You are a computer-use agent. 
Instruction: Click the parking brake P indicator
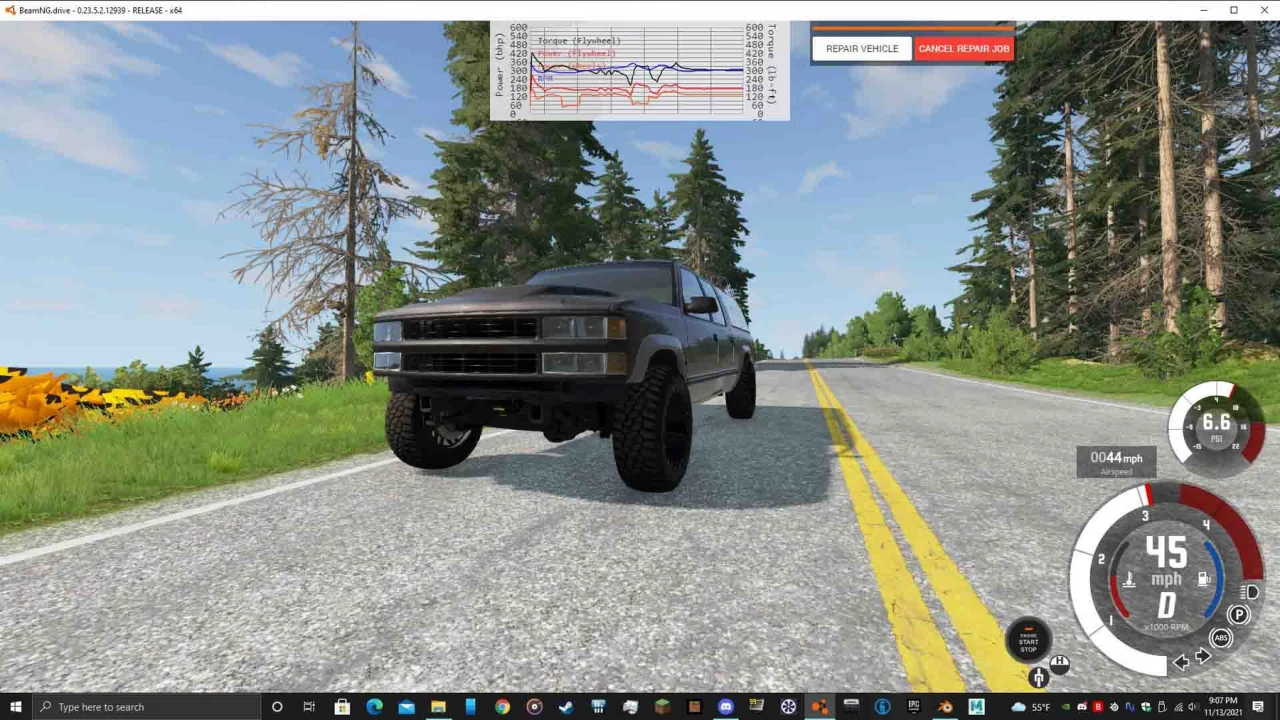pyautogui.click(x=1240, y=614)
